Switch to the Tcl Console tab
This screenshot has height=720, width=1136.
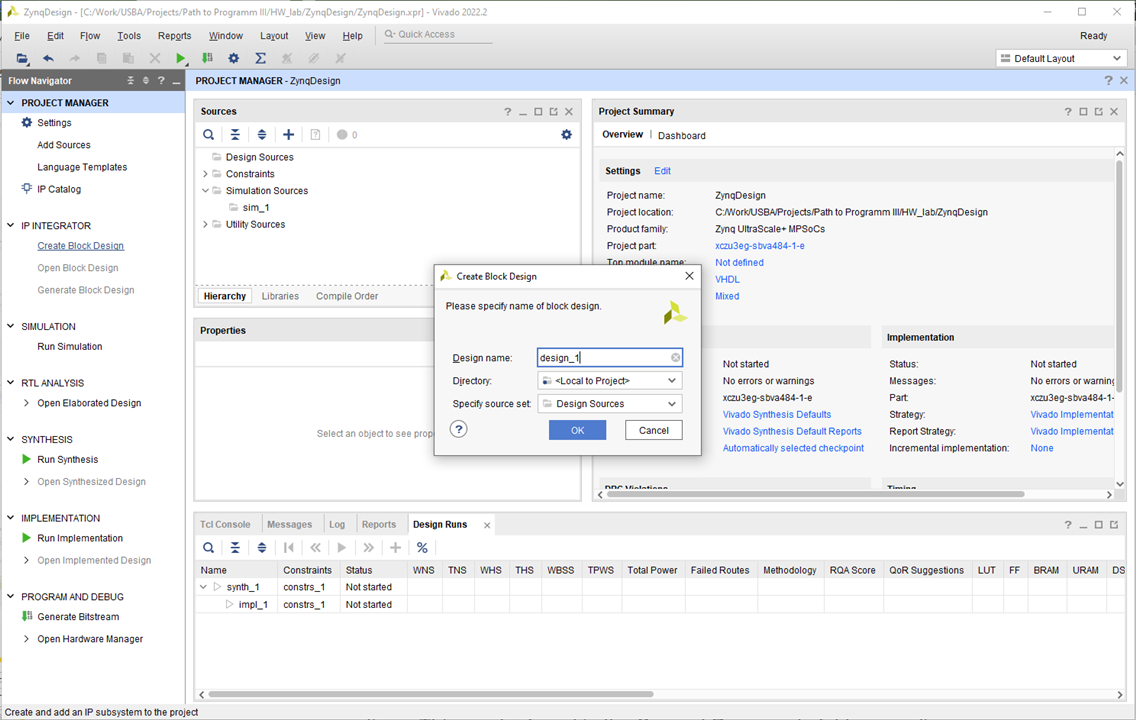[225, 524]
